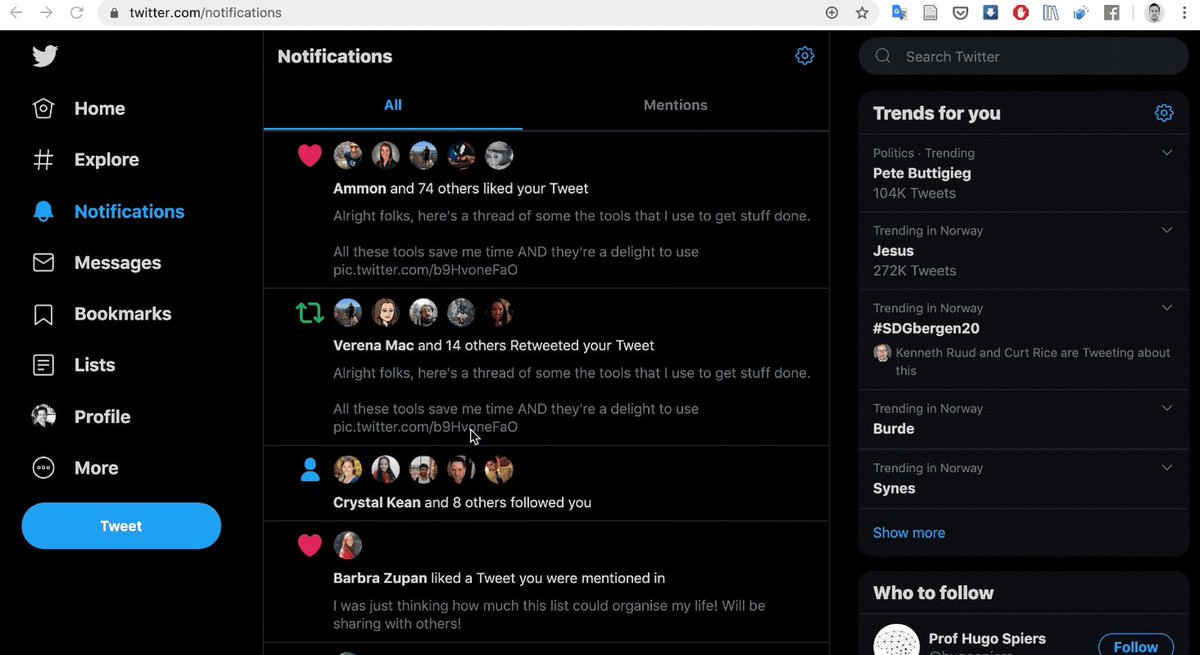Image resolution: width=1200 pixels, height=655 pixels.
Task: Click the red Opera-style extension icon
Action: pos(1021,13)
